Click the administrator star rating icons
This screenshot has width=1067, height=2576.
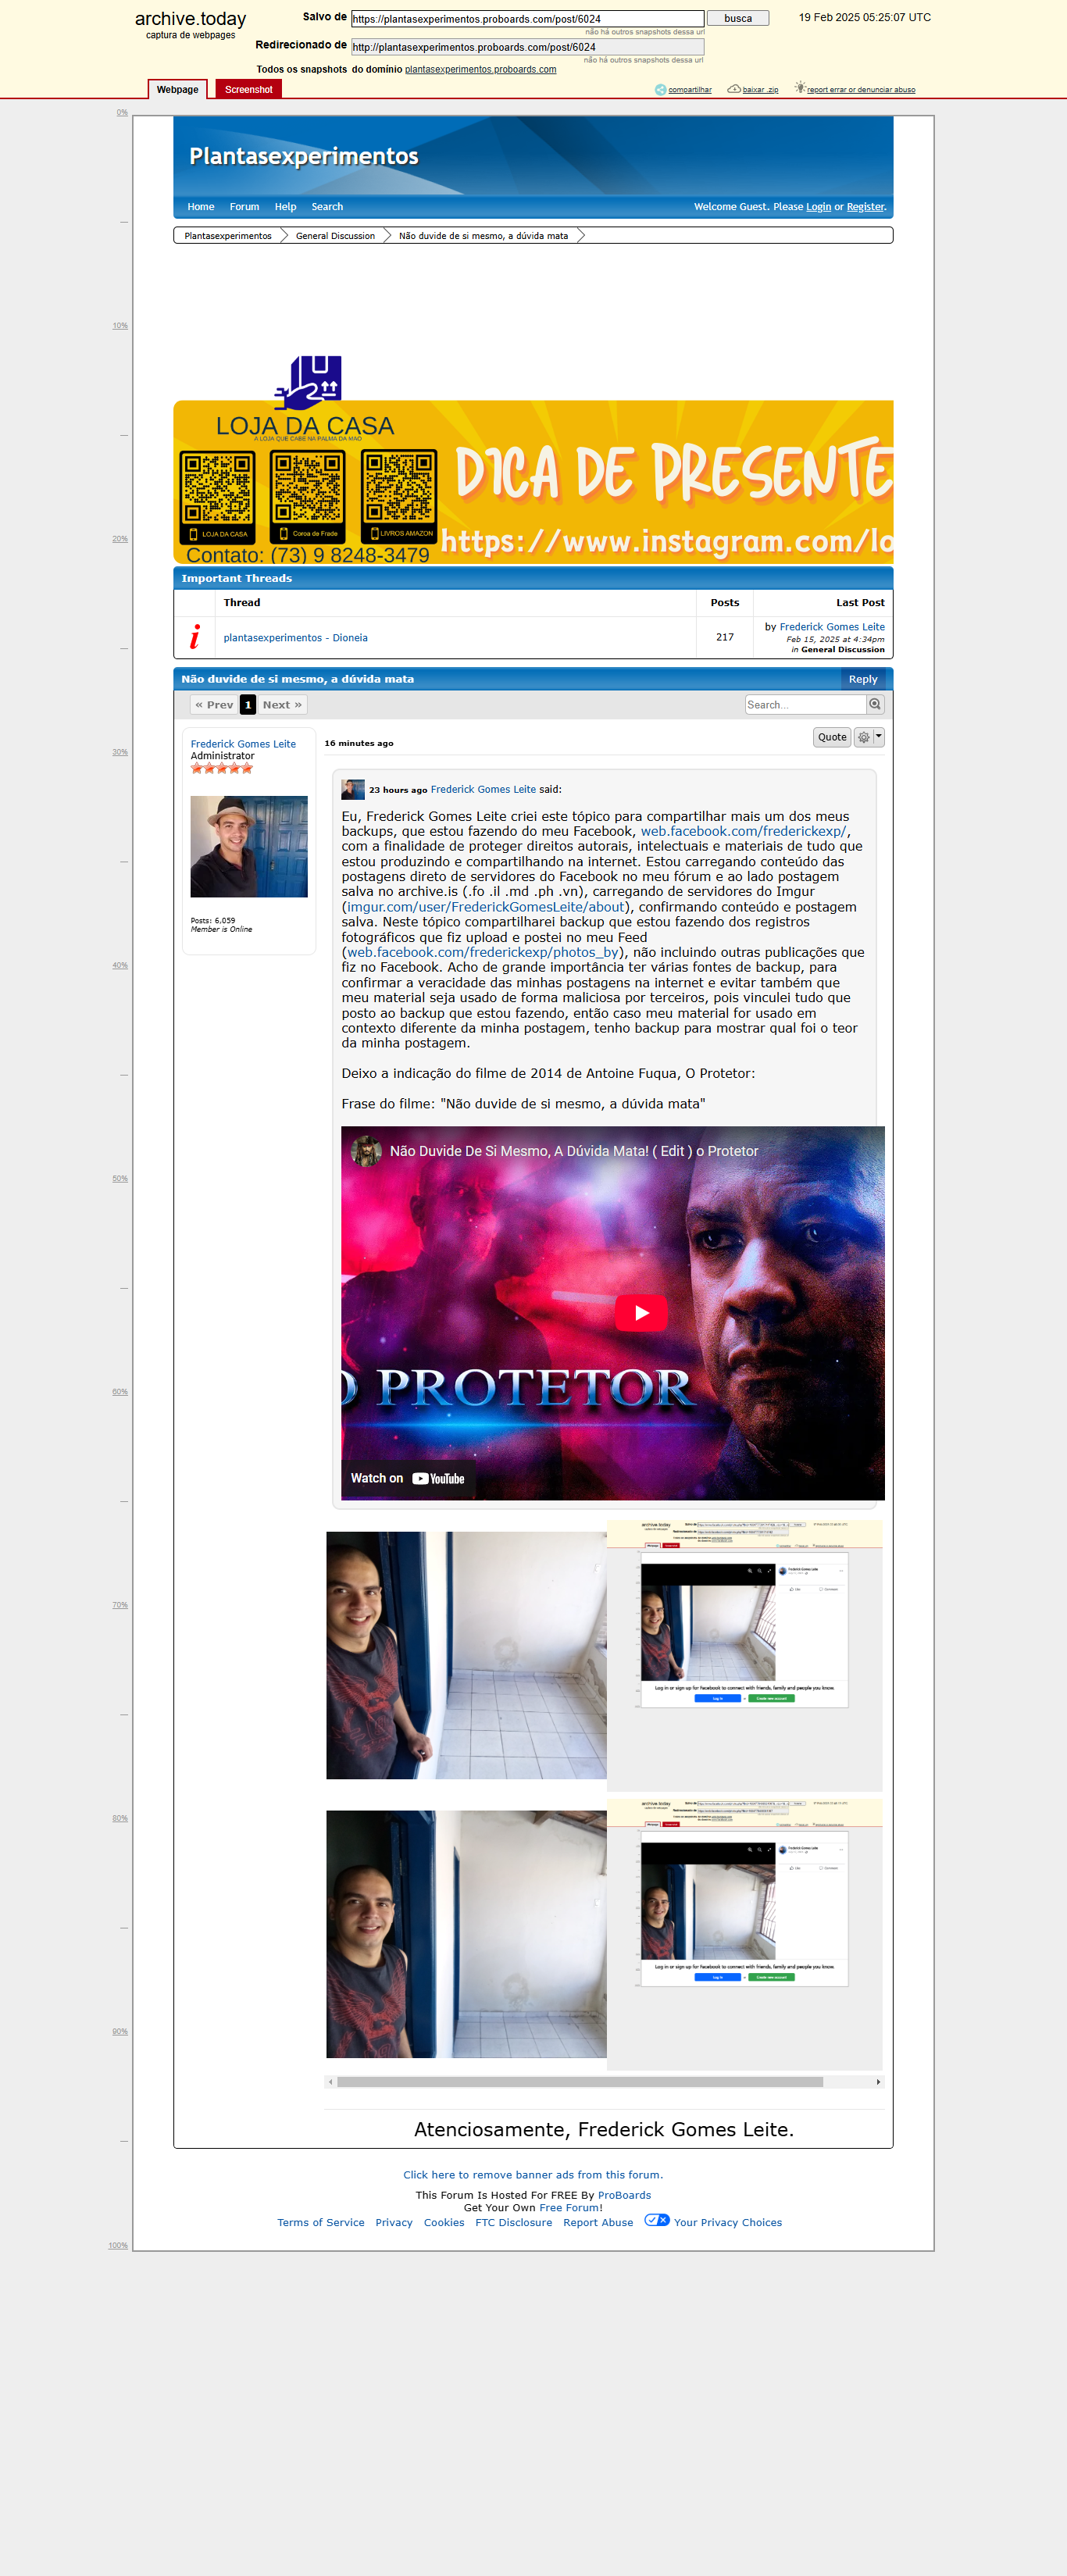point(222,768)
